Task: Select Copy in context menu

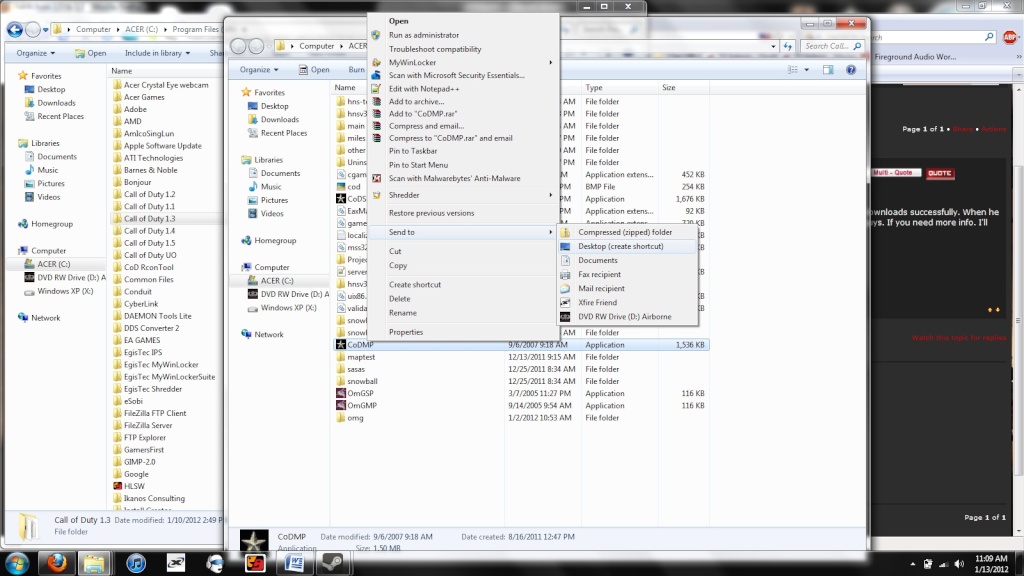Action: 398,266
